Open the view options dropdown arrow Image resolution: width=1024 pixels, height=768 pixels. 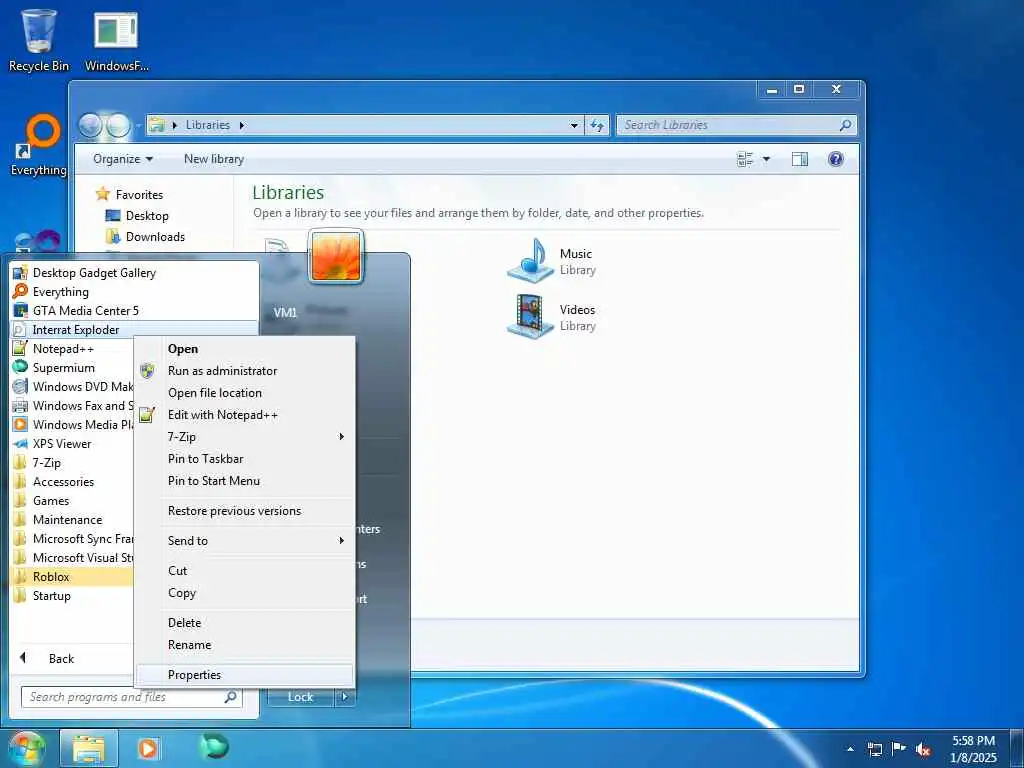(x=766, y=159)
